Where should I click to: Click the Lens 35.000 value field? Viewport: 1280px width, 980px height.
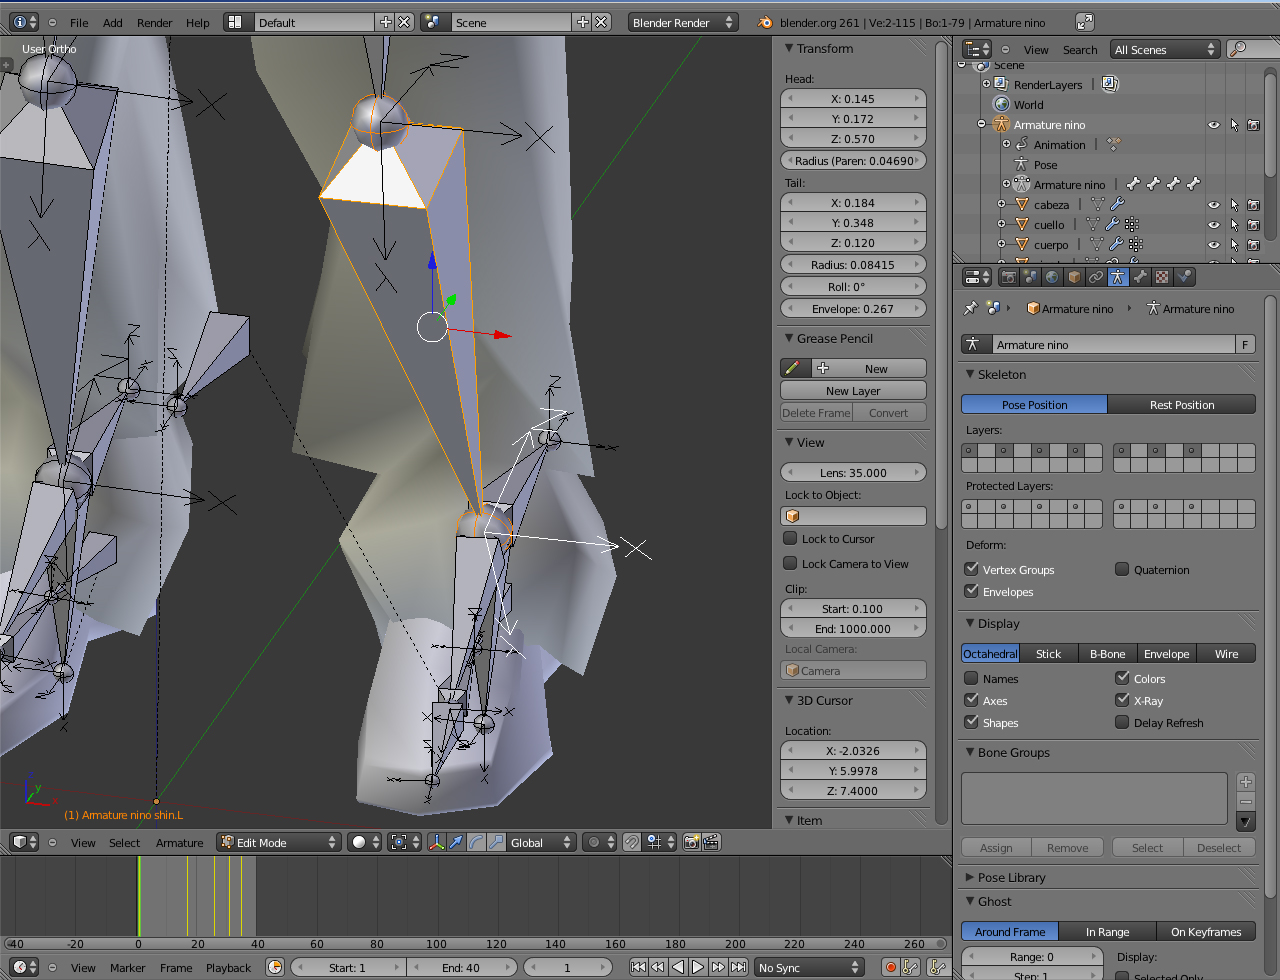(853, 473)
